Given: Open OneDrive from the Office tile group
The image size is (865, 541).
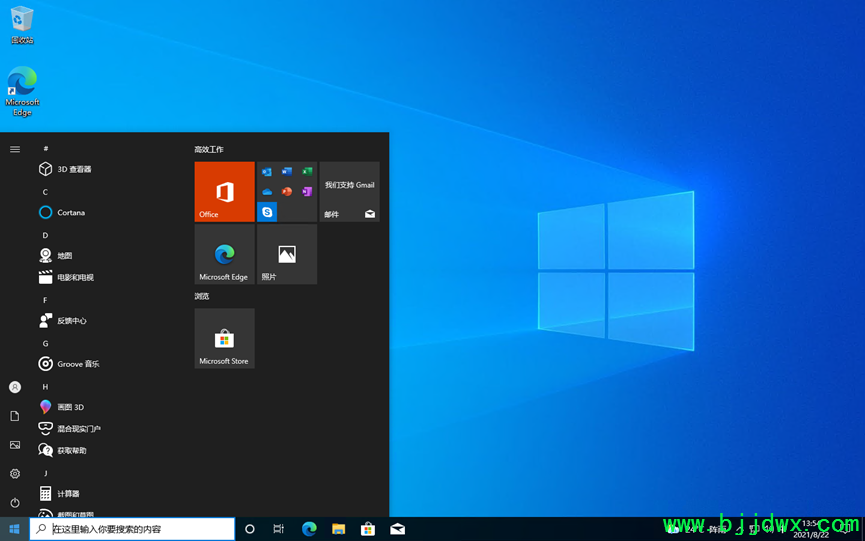Looking at the screenshot, I should click(x=267, y=192).
